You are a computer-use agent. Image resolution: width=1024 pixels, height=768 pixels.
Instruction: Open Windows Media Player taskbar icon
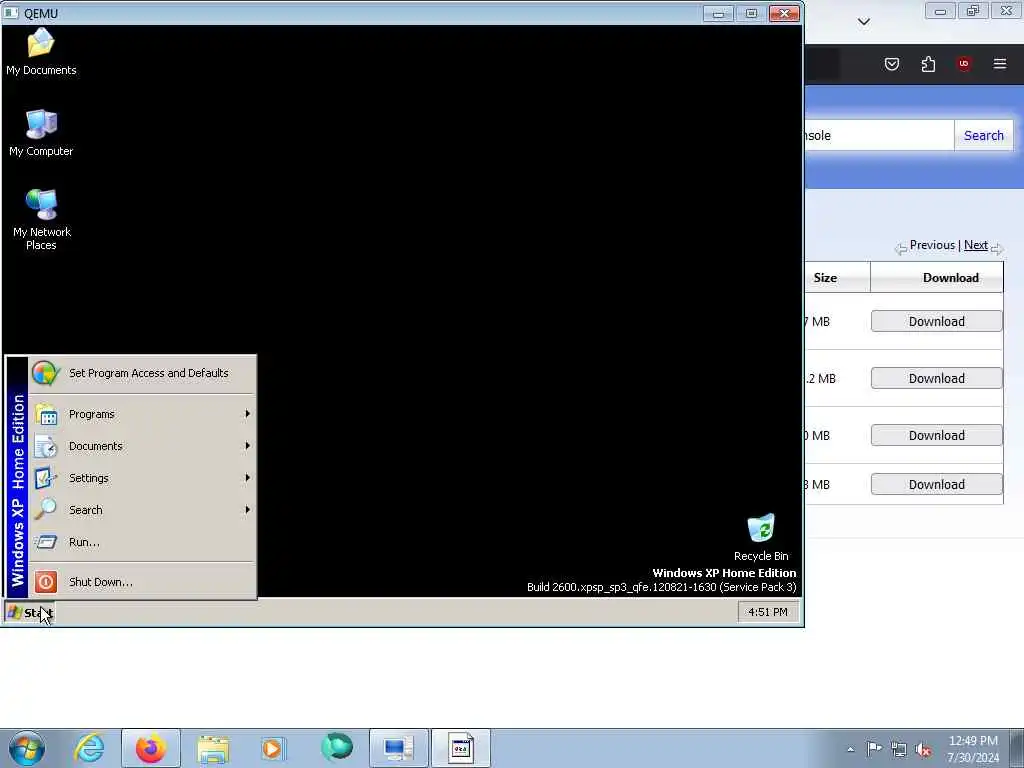tap(272, 748)
